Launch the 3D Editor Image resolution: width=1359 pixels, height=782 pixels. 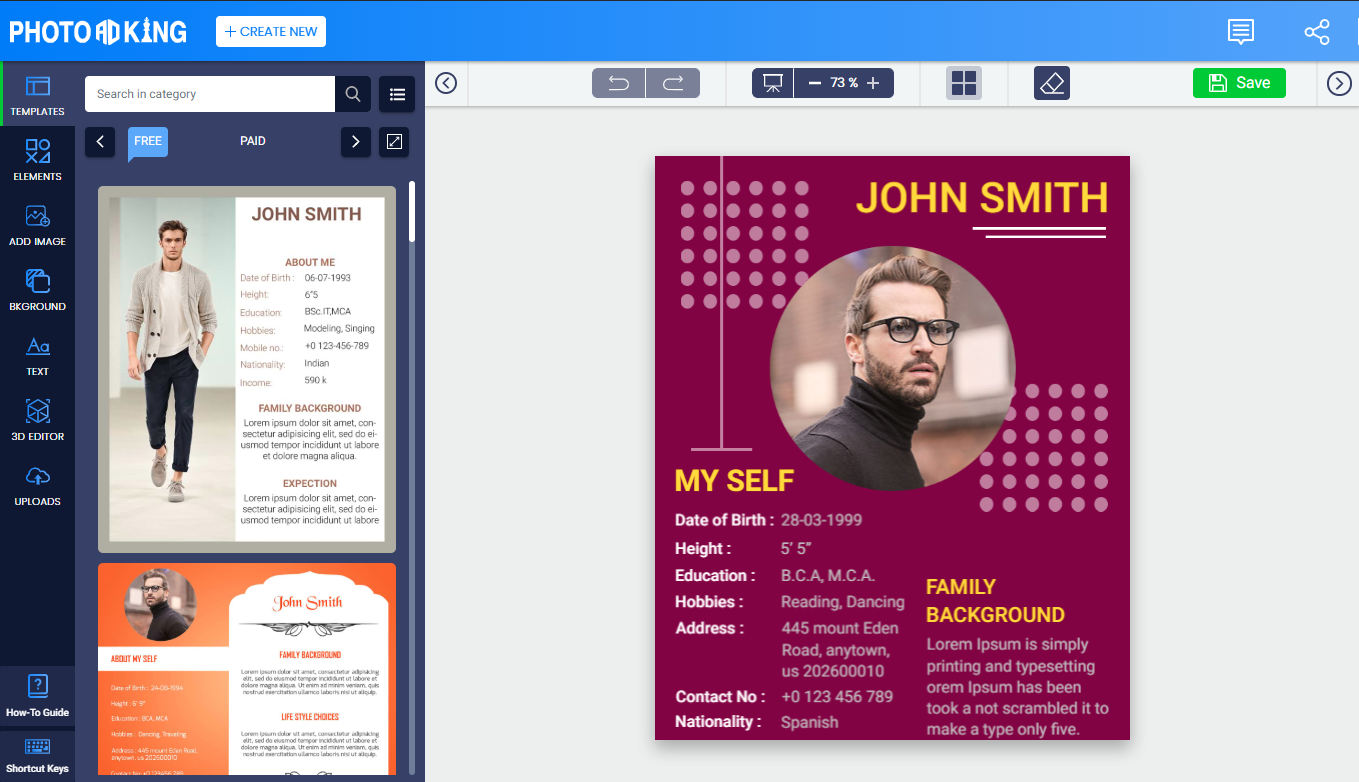pos(37,420)
